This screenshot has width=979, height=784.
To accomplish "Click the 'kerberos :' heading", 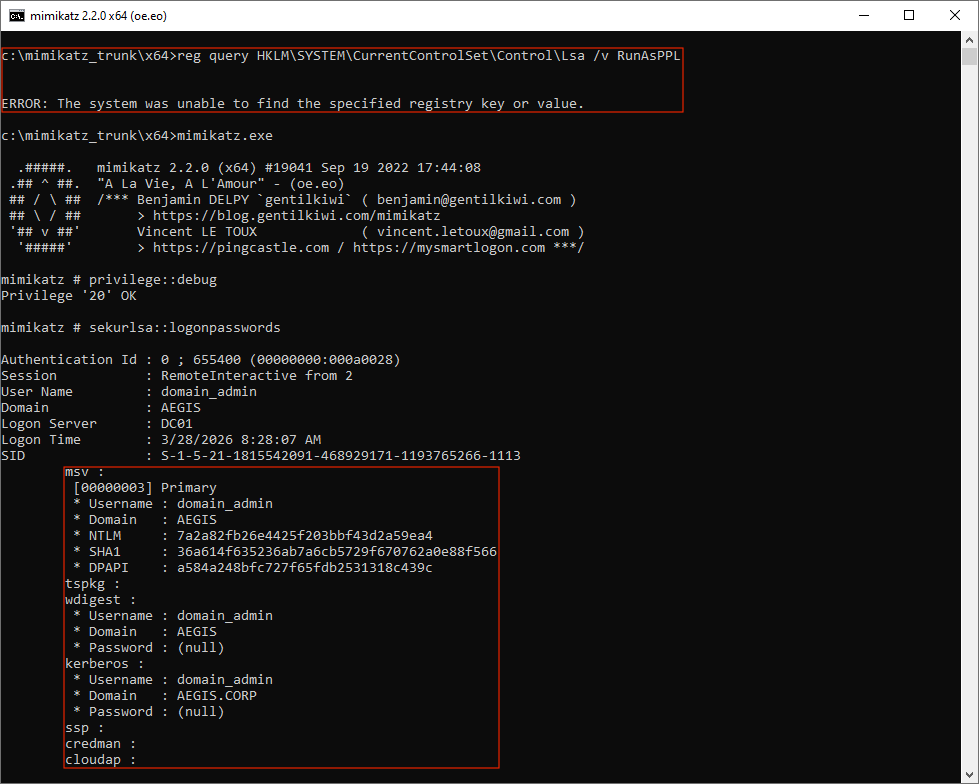I will click(104, 664).
